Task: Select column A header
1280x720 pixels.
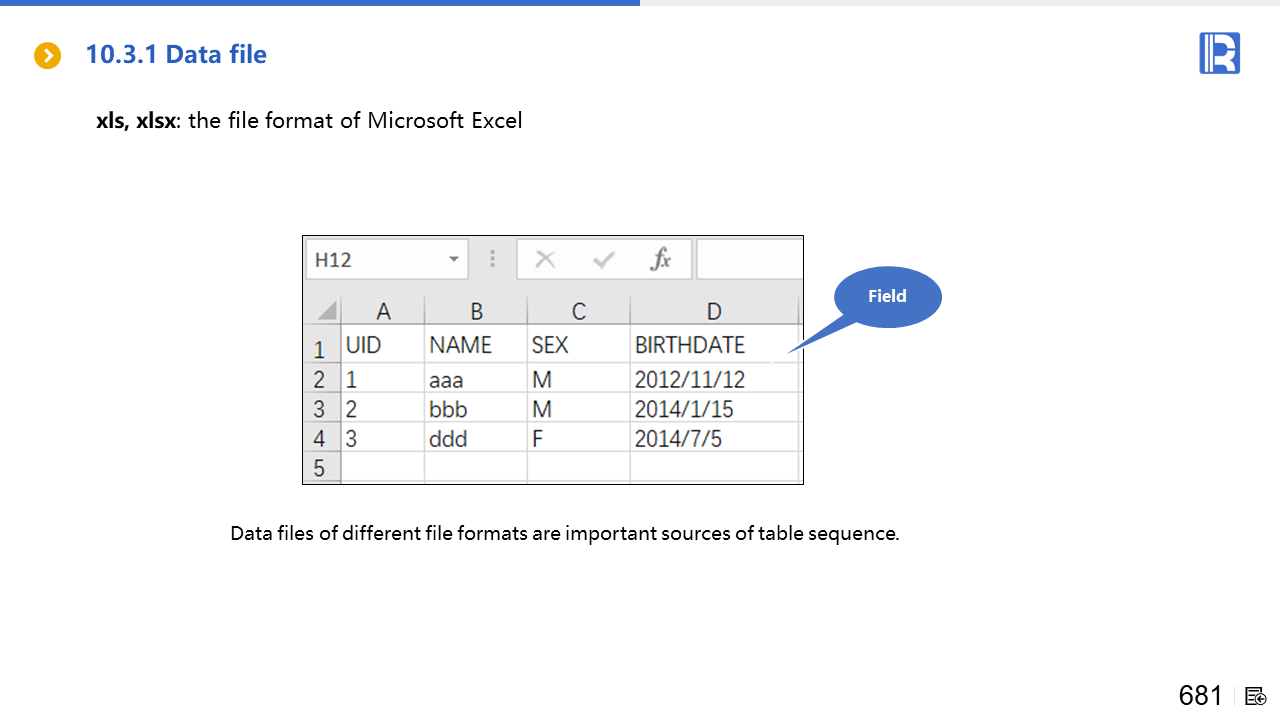Action: (382, 312)
